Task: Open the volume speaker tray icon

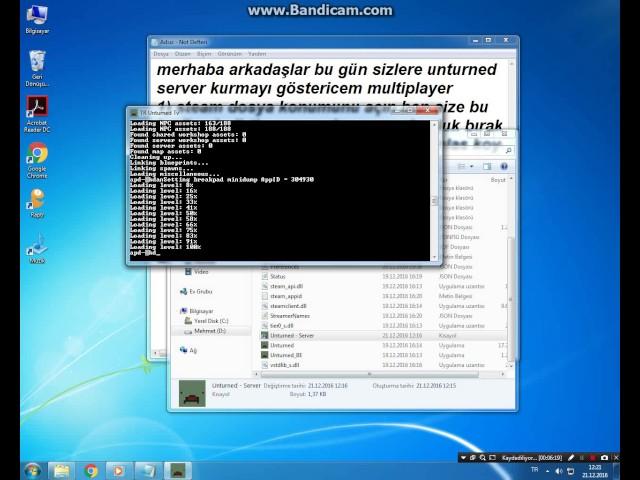Action: click(x=559, y=471)
